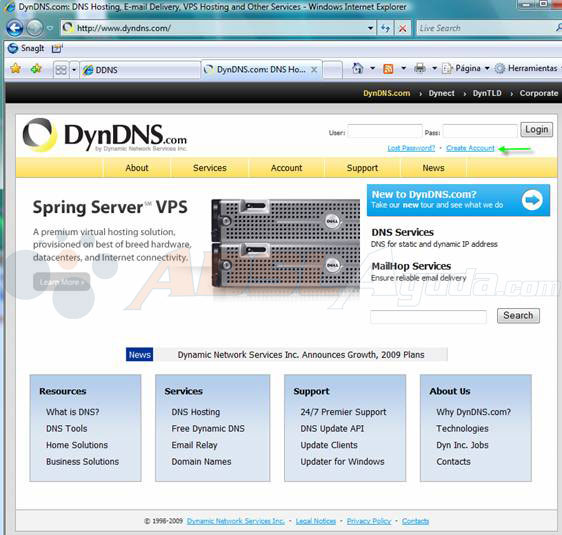Open the What is DNS? link
This screenshot has width=562, height=535.
point(72,412)
